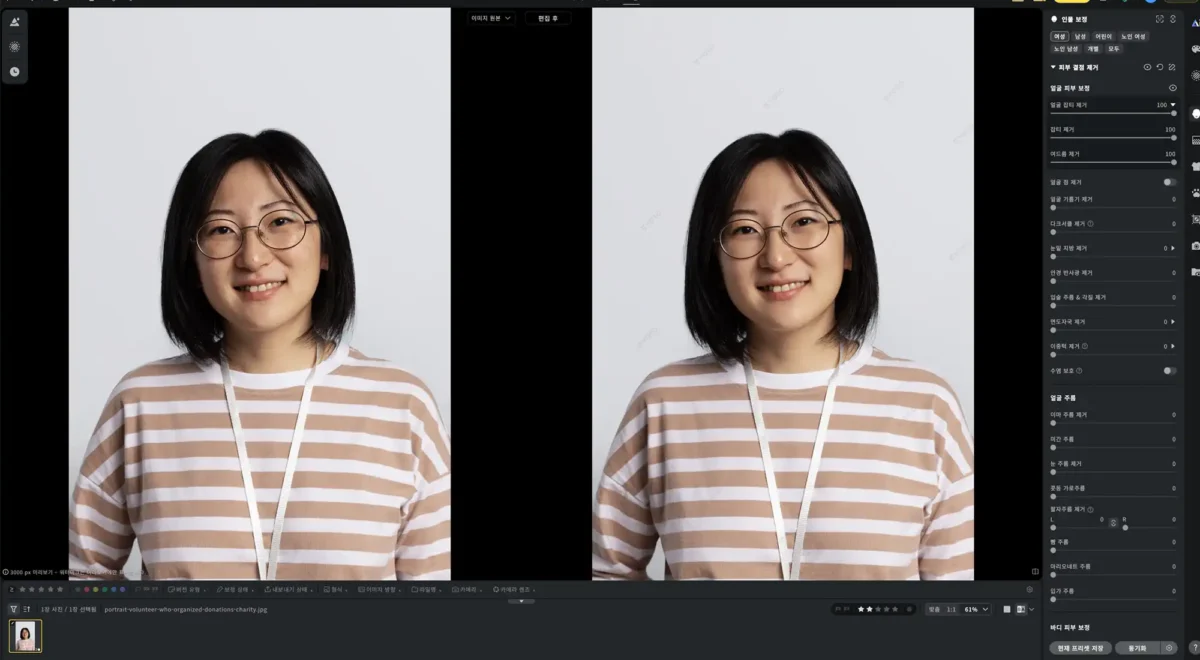Toggle eye icon next to 피부 결점 제거
The image size is (1200, 660).
pos(1147,67)
